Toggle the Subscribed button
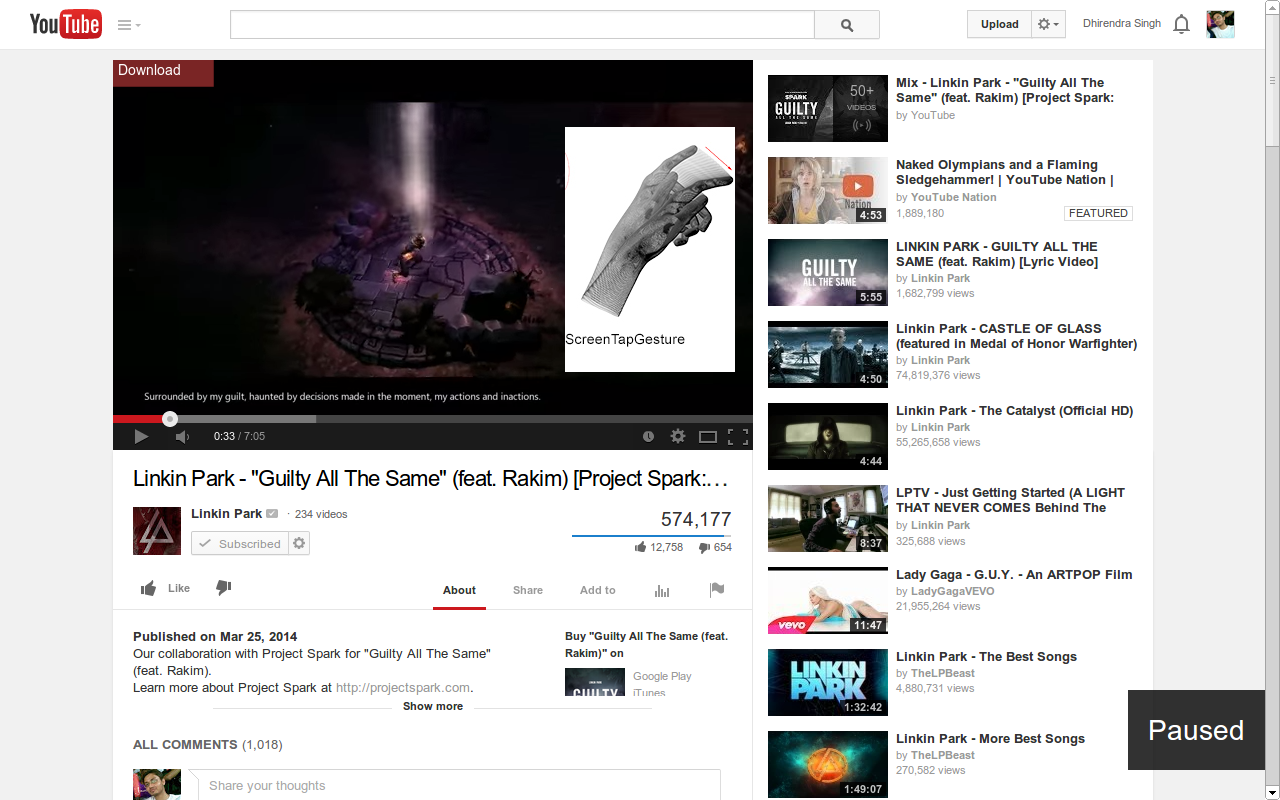This screenshot has width=1280, height=800. point(240,543)
